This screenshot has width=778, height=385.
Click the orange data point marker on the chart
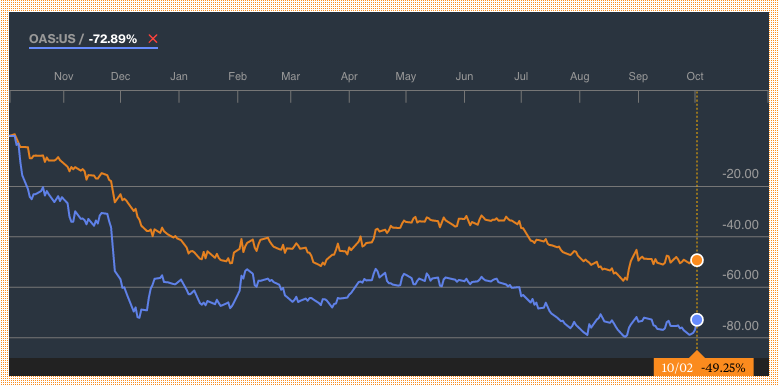[x=697, y=260]
